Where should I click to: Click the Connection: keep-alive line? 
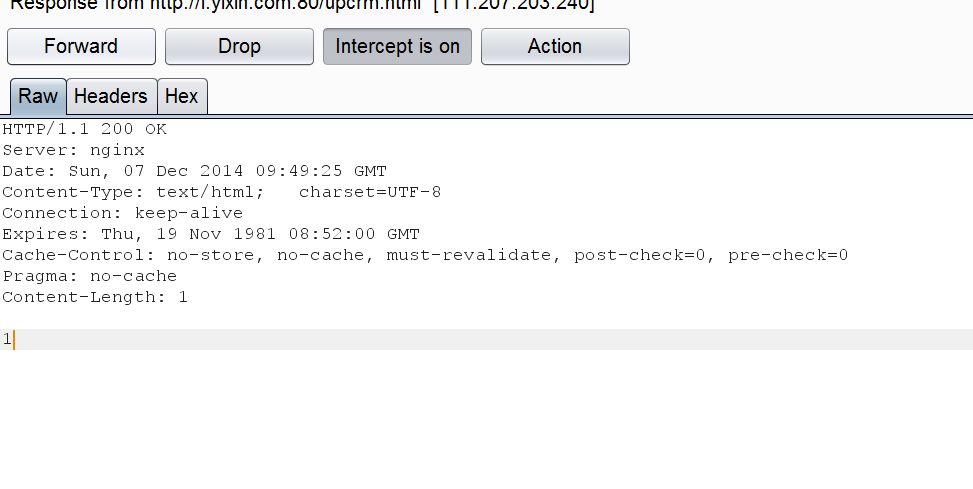click(x=122, y=213)
